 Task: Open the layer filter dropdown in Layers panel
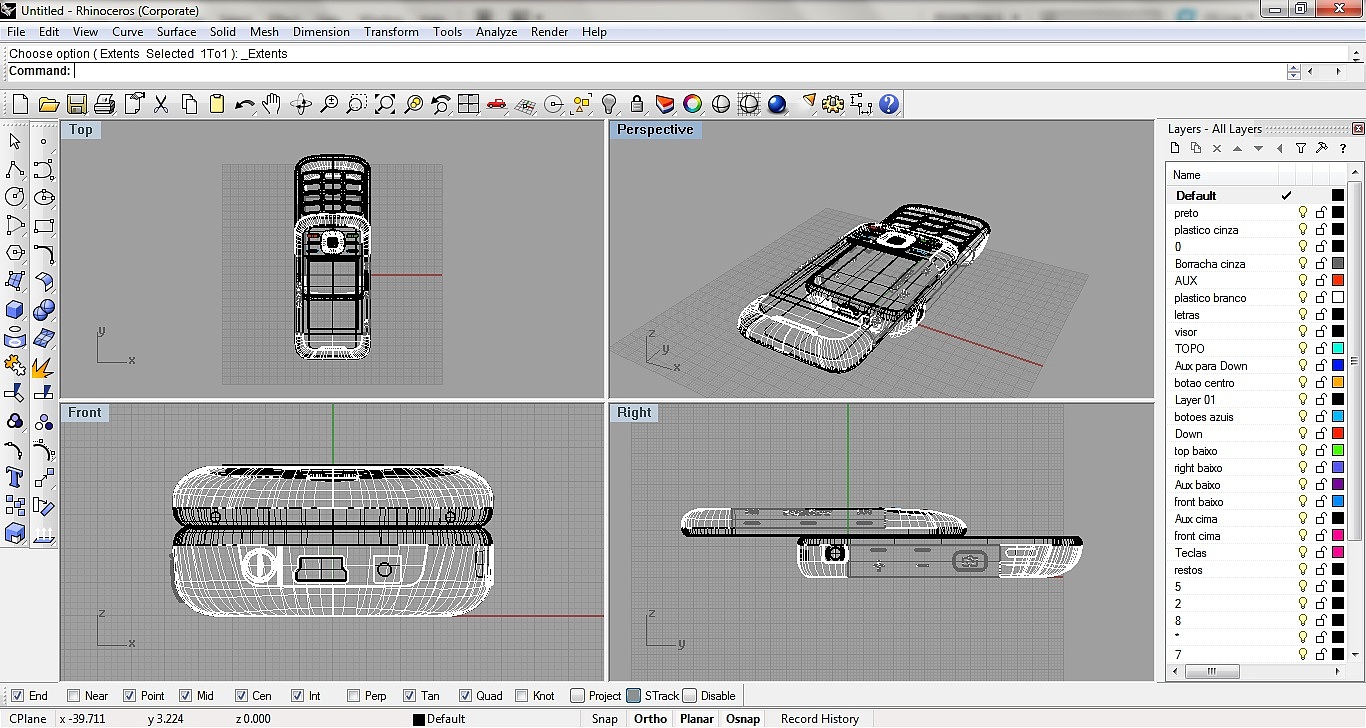(1300, 148)
